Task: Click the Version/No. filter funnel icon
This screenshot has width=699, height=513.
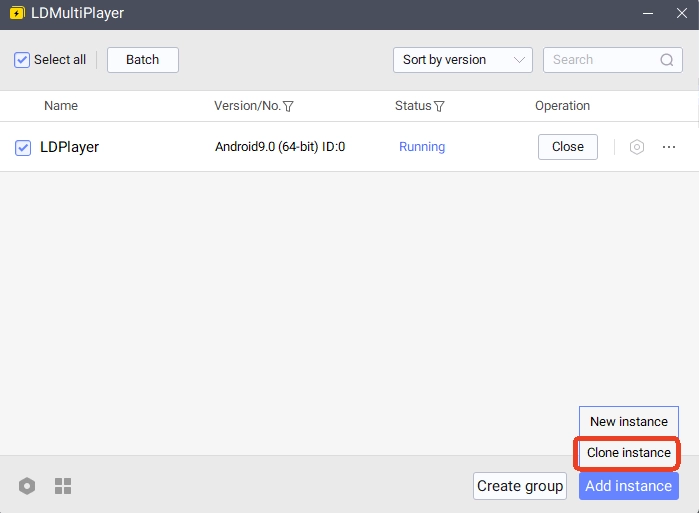Action: pos(289,106)
